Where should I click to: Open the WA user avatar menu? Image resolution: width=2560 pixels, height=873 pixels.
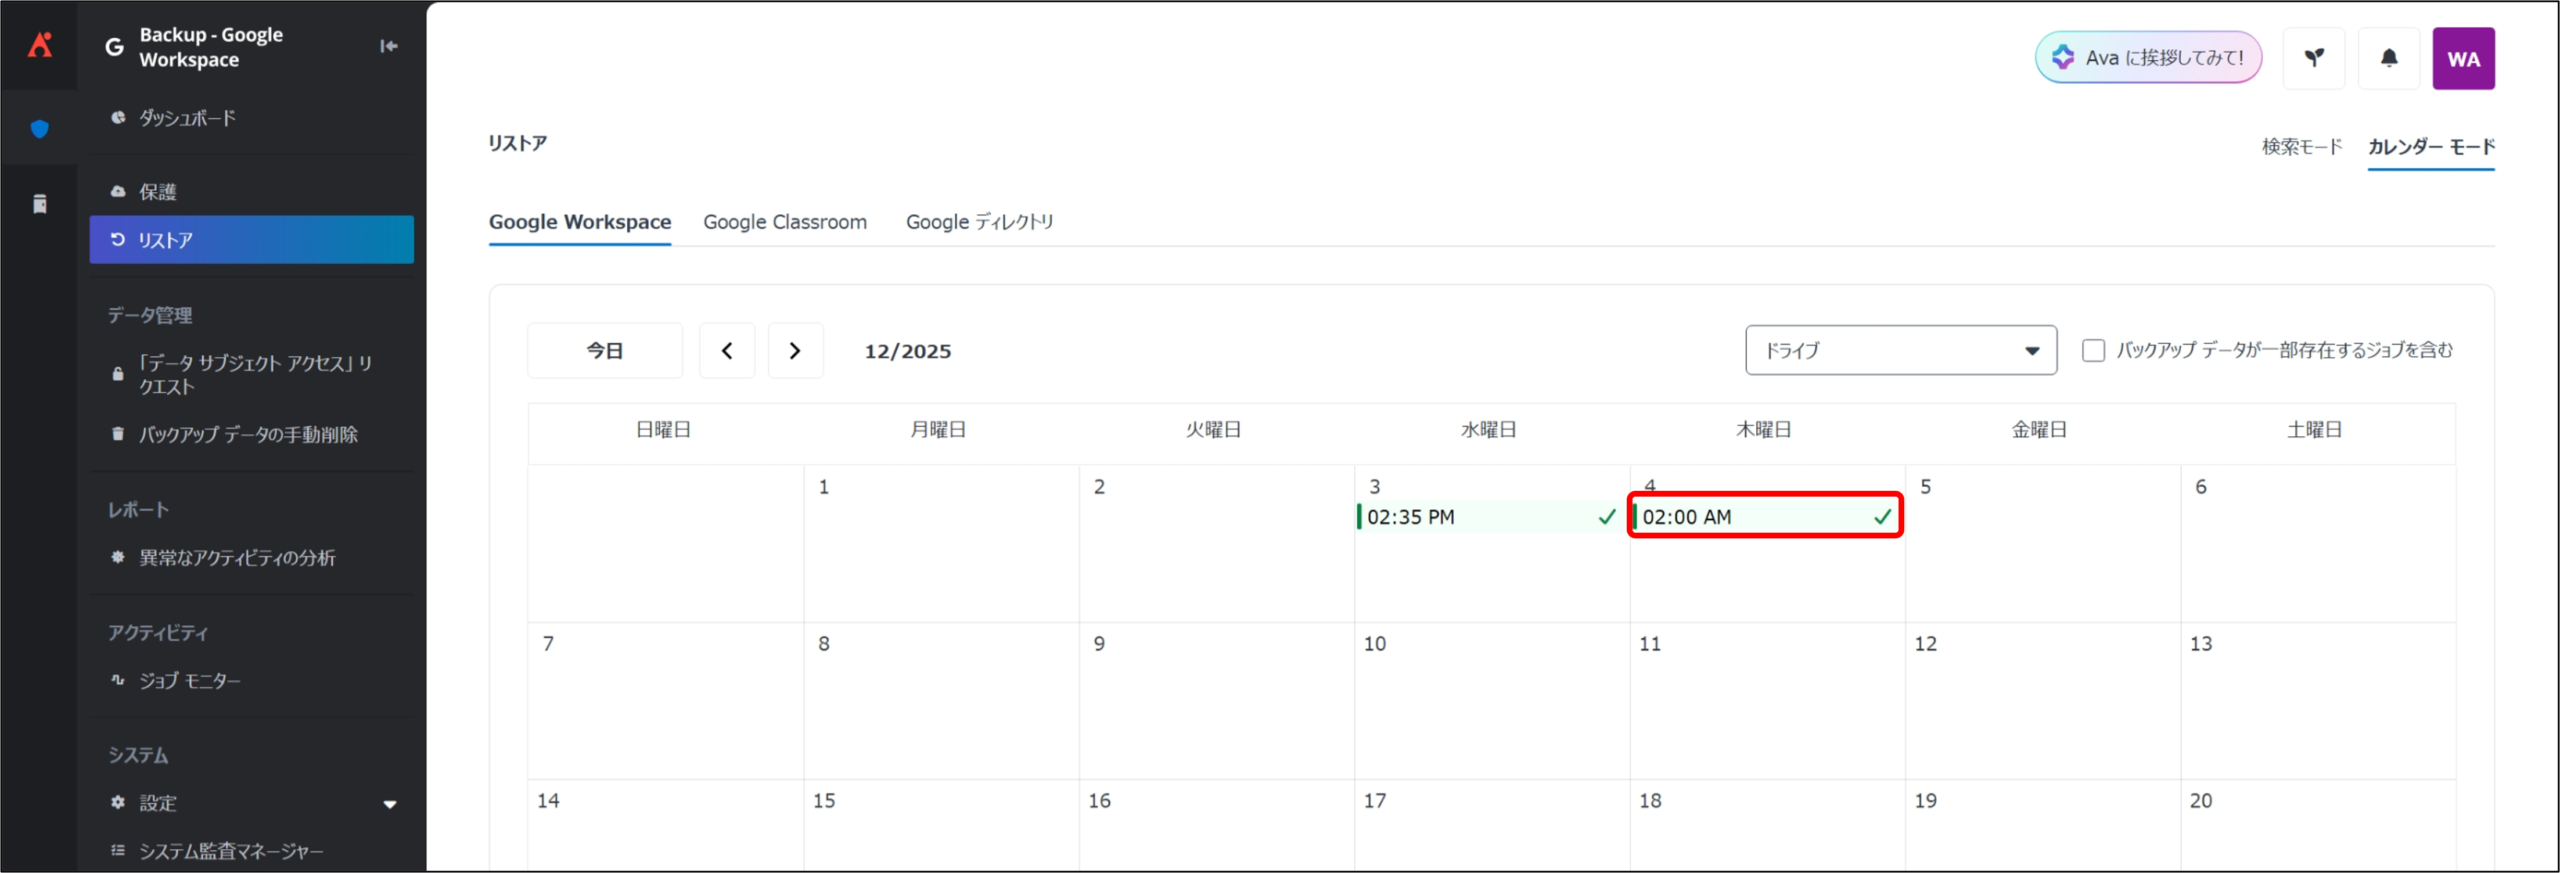tap(2463, 59)
